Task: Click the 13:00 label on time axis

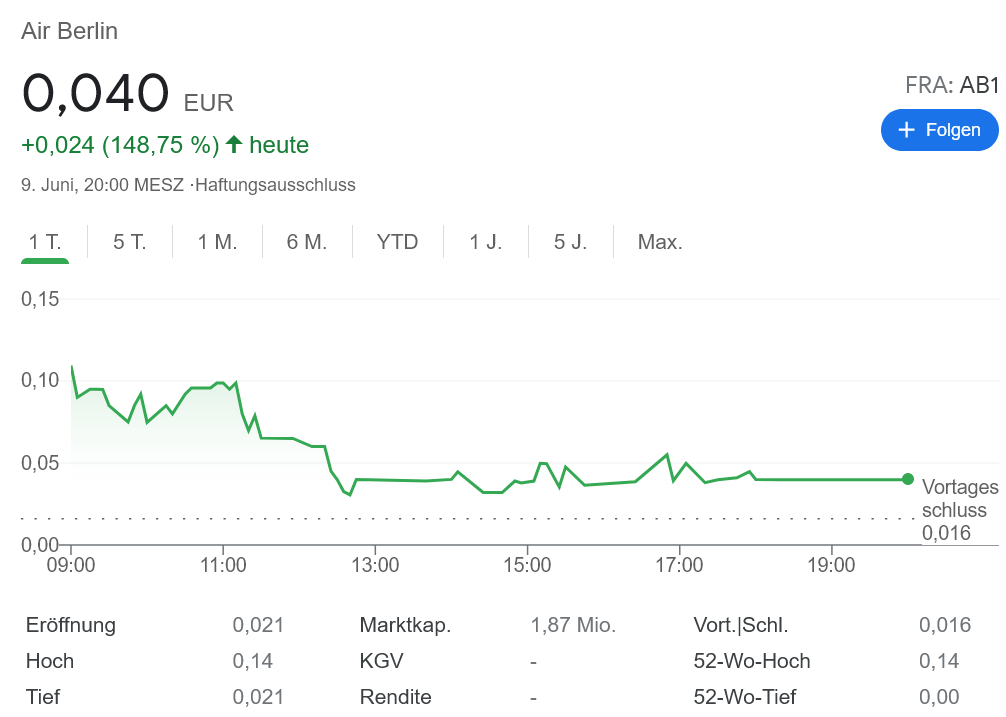Action: [x=375, y=565]
